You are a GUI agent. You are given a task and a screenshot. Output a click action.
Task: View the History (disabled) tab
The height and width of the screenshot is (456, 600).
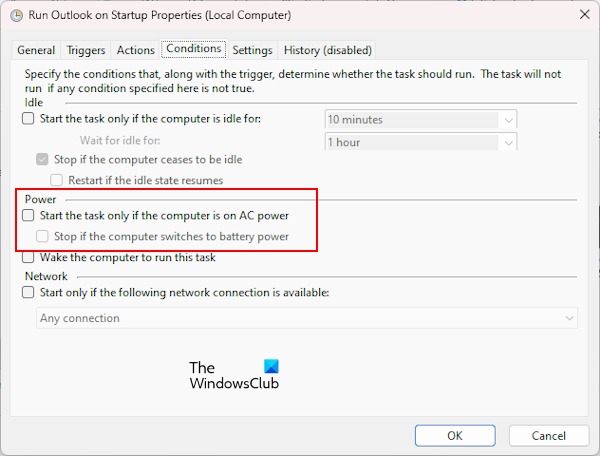[327, 50]
